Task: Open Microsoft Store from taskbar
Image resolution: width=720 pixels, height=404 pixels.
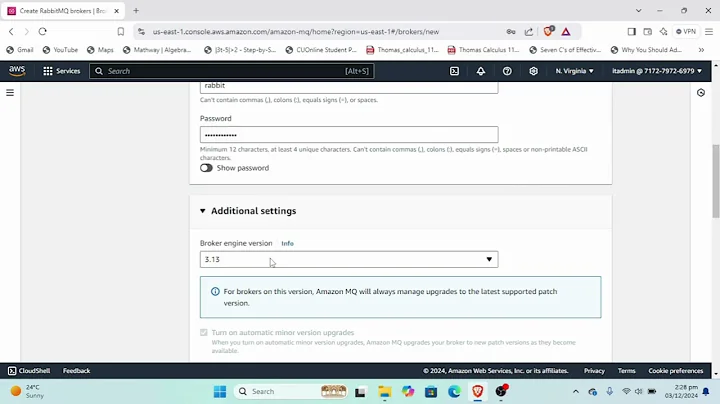Action: tap(431, 392)
